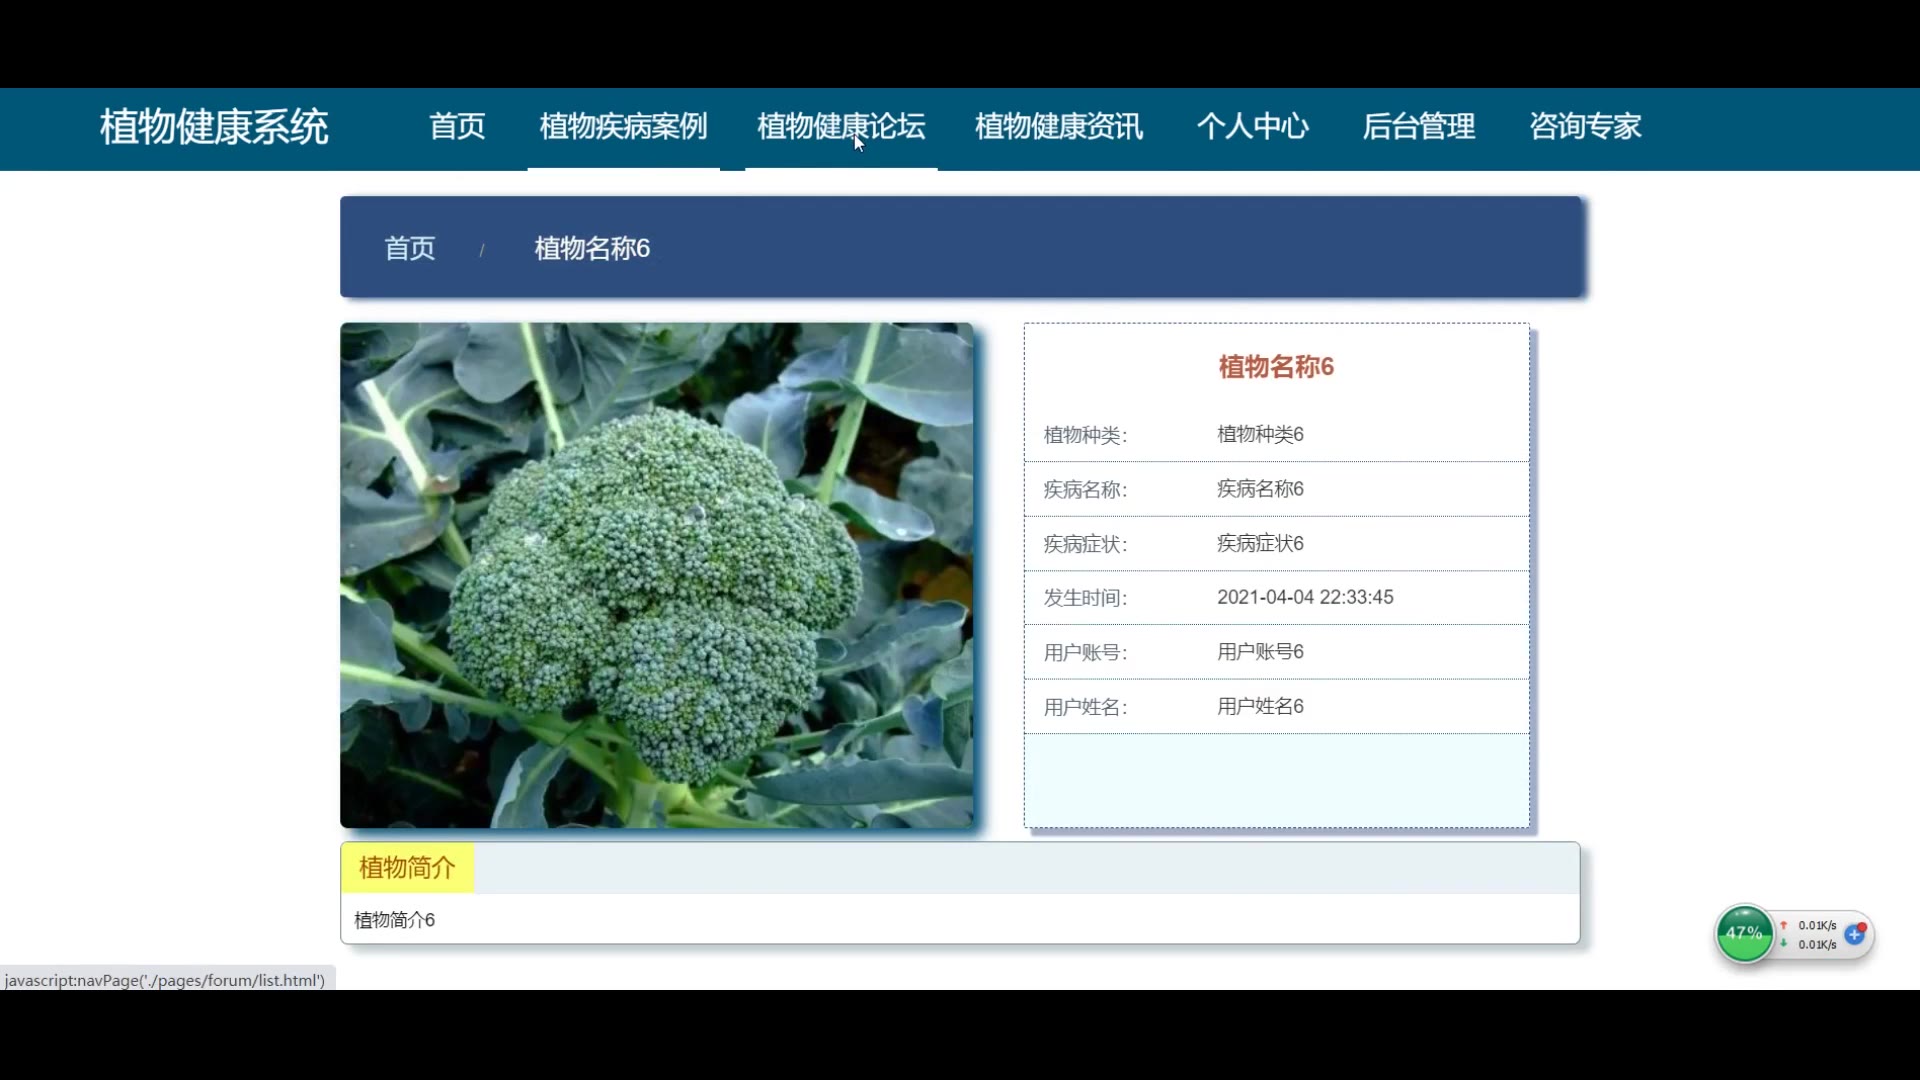
Task: Click 咨询专家 to consult an expert
Action: pyautogui.click(x=1585, y=127)
